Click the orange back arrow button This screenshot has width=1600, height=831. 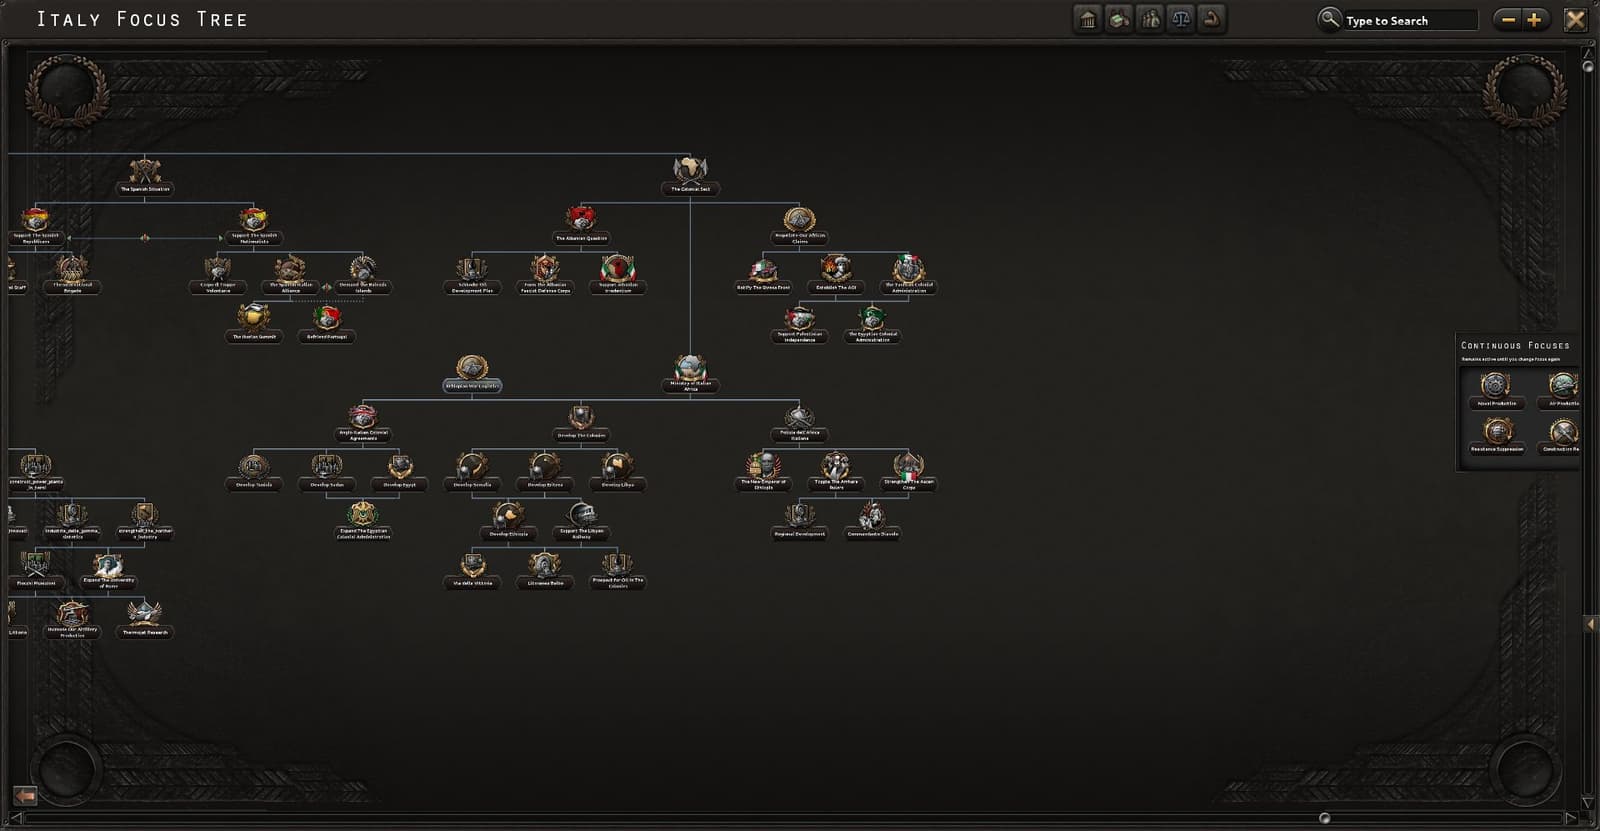pos(25,796)
